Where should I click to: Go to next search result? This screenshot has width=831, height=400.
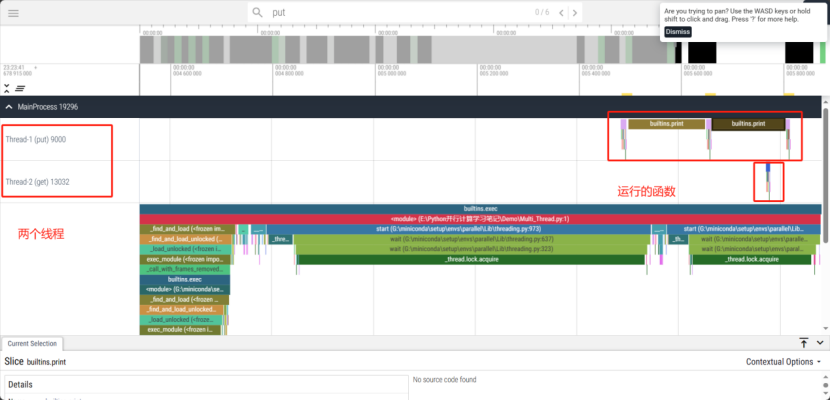(576, 12)
